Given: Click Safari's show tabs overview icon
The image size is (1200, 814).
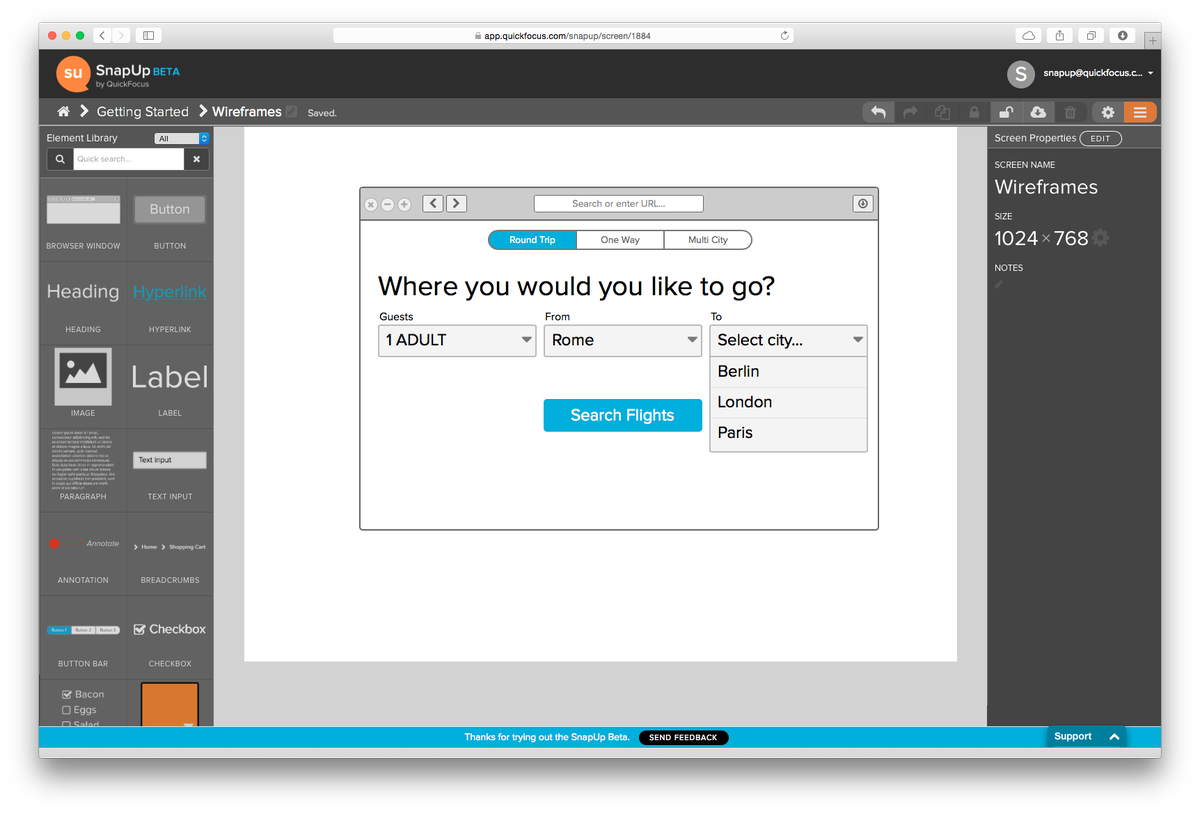Looking at the screenshot, I should pyautogui.click(x=1091, y=35).
